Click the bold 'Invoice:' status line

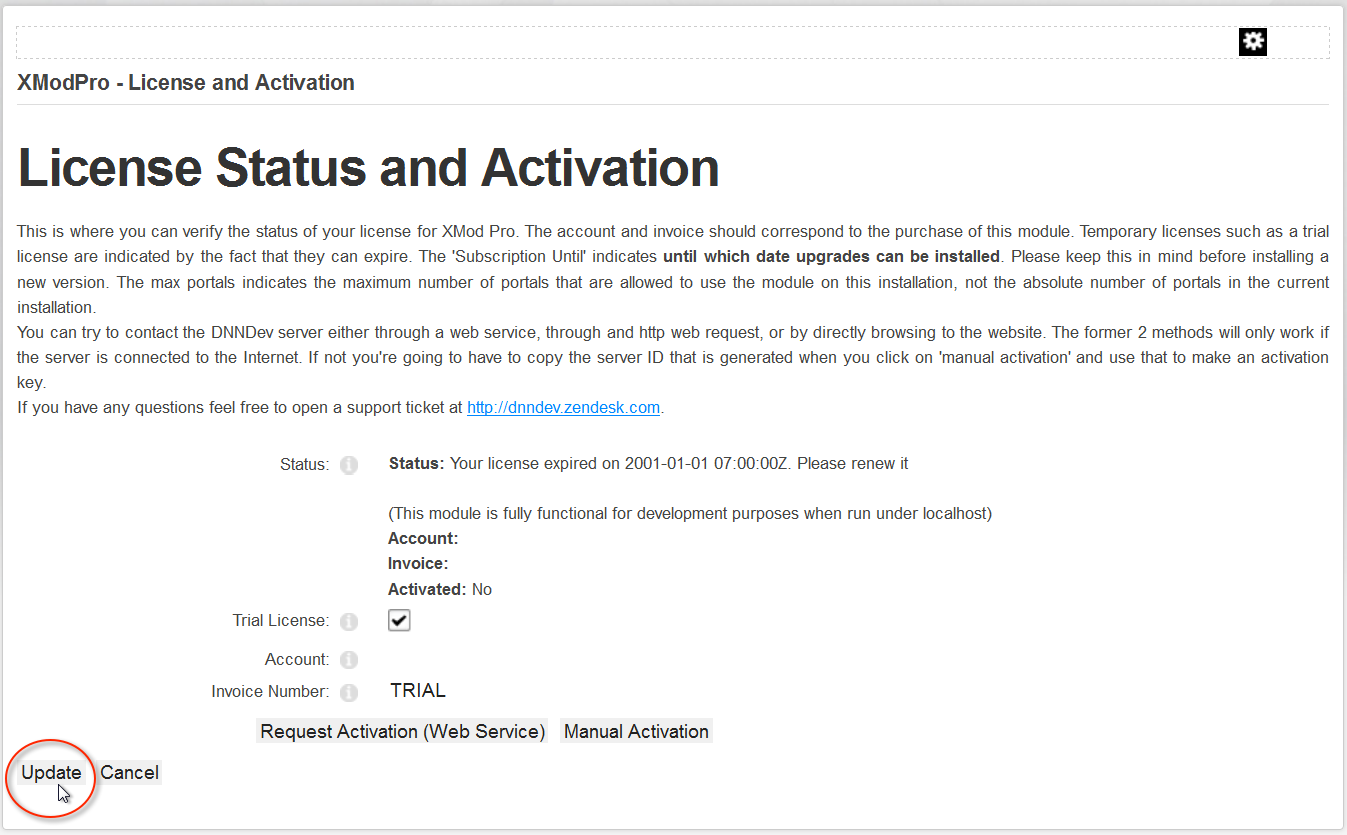click(x=418, y=563)
